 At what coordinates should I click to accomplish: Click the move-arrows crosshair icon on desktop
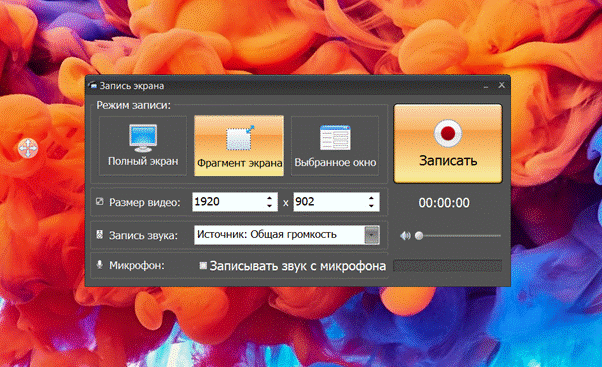(x=28, y=148)
